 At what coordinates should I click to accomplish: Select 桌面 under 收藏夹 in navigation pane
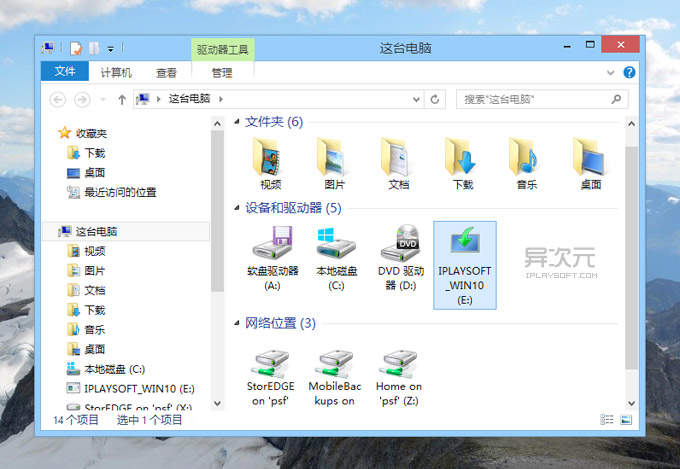pos(94,173)
